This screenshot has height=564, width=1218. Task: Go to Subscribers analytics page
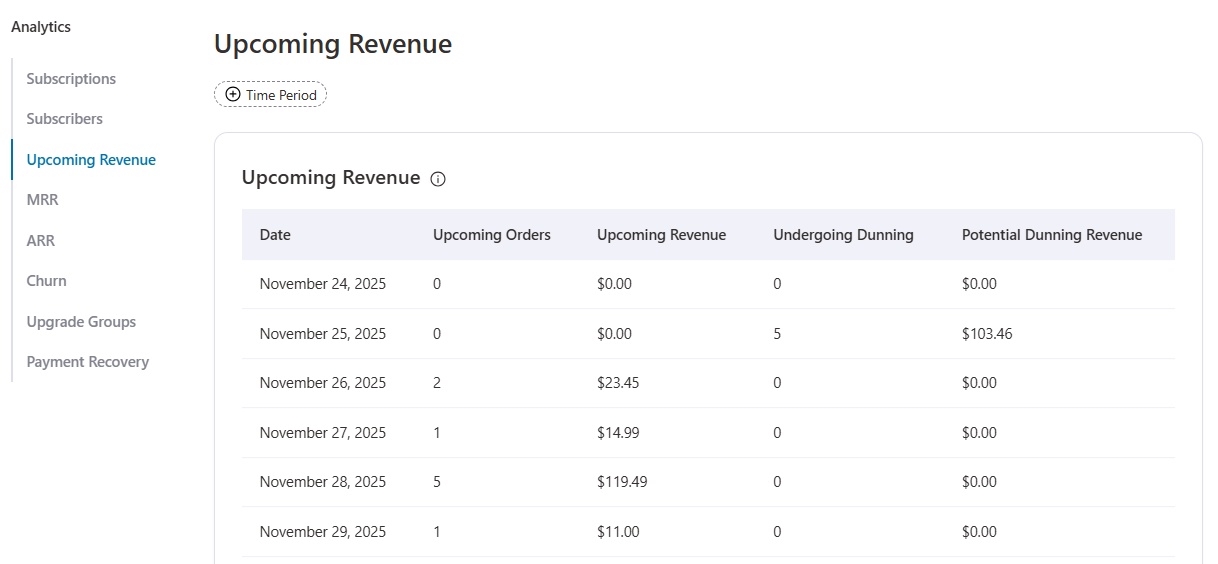click(x=65, y=119)
